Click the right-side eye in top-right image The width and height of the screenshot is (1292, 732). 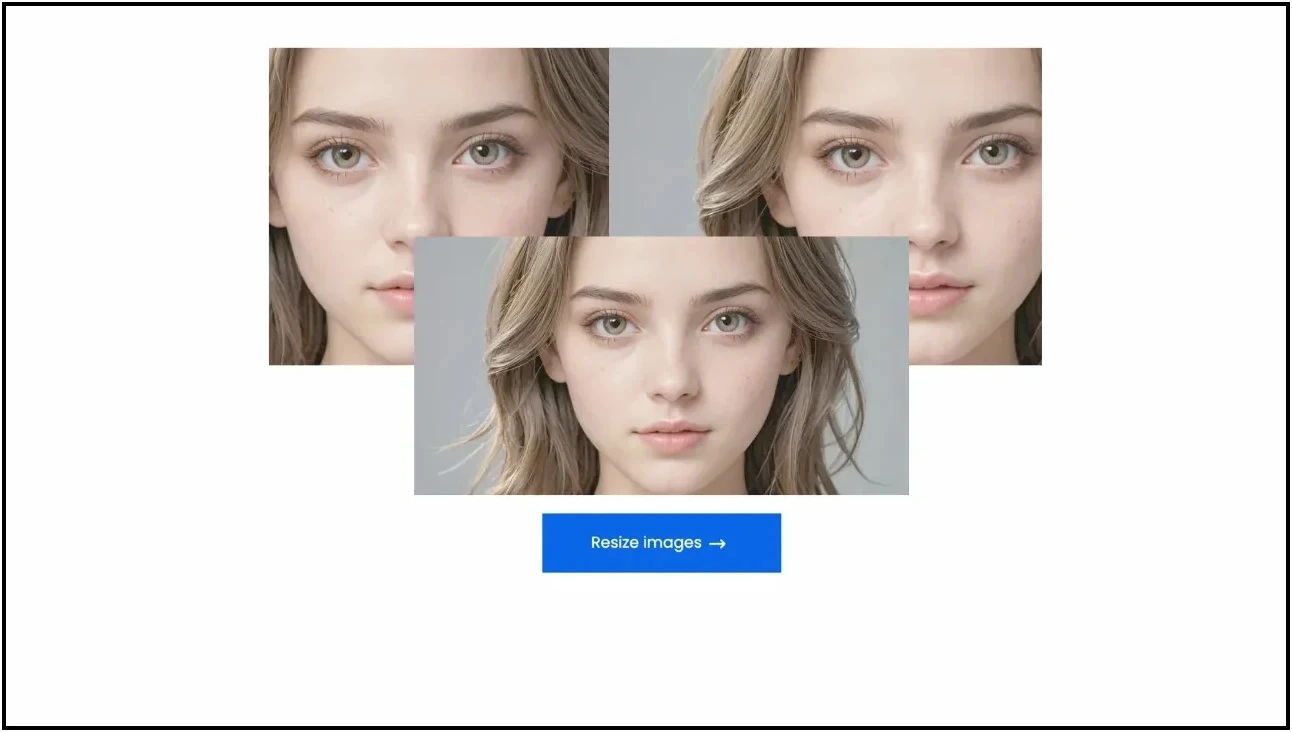point(994,153)
